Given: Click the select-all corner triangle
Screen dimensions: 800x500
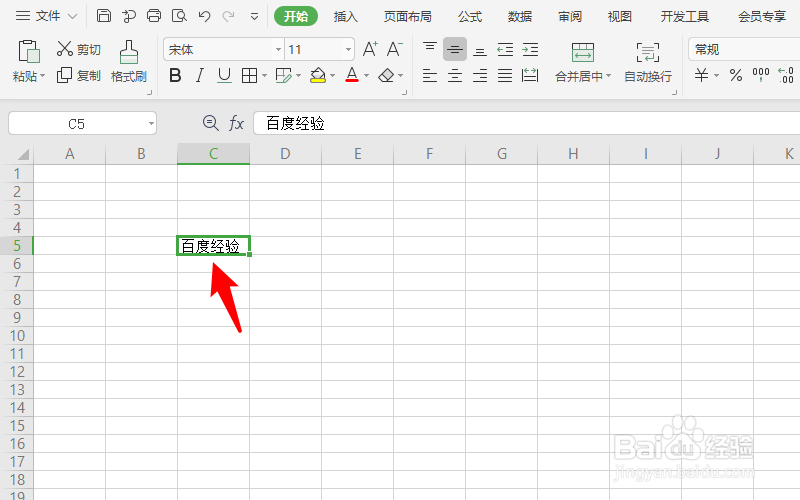Looking at the screenshot, I should tap(21, 154).
